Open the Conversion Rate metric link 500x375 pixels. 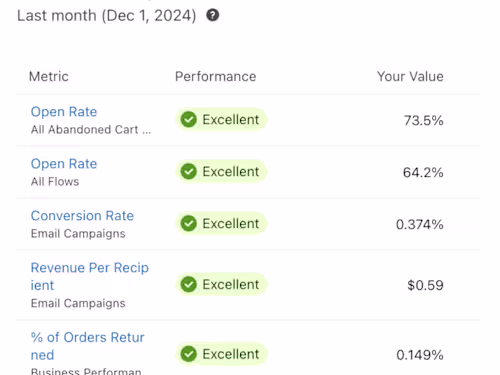point(82,216)
